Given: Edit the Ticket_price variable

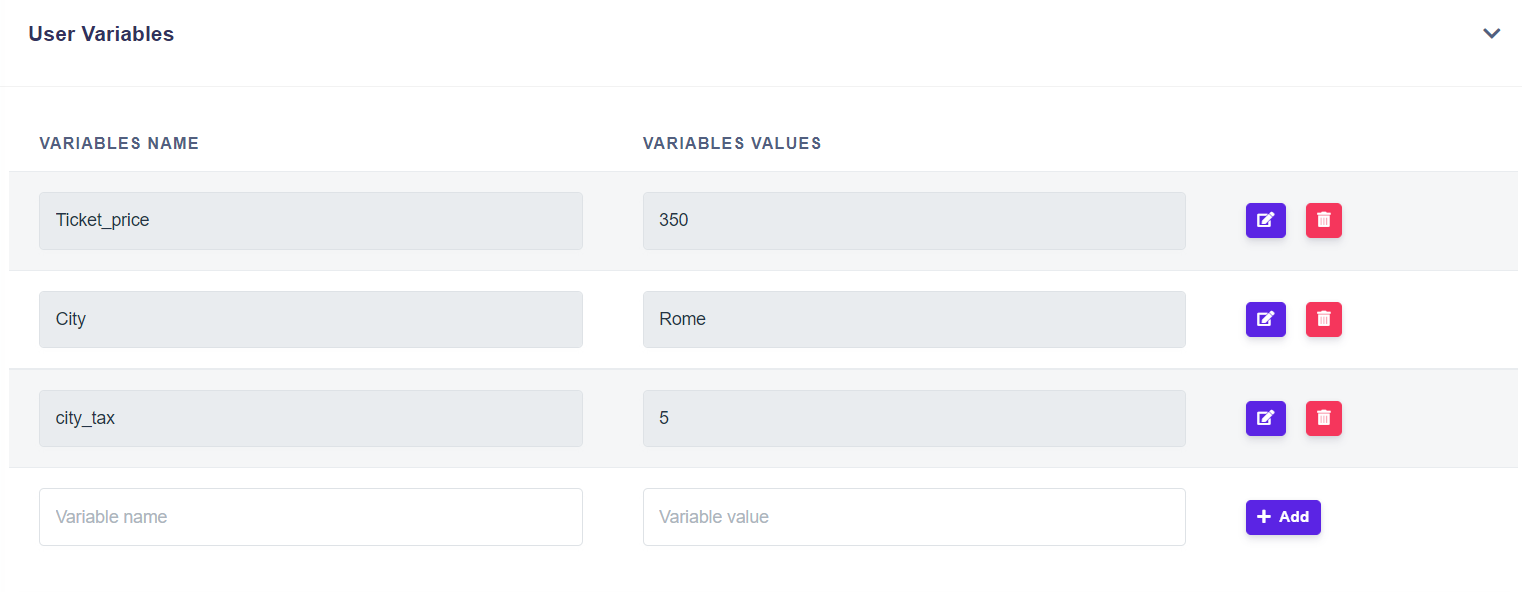Looking at the screenshot, I should 1265,220.
